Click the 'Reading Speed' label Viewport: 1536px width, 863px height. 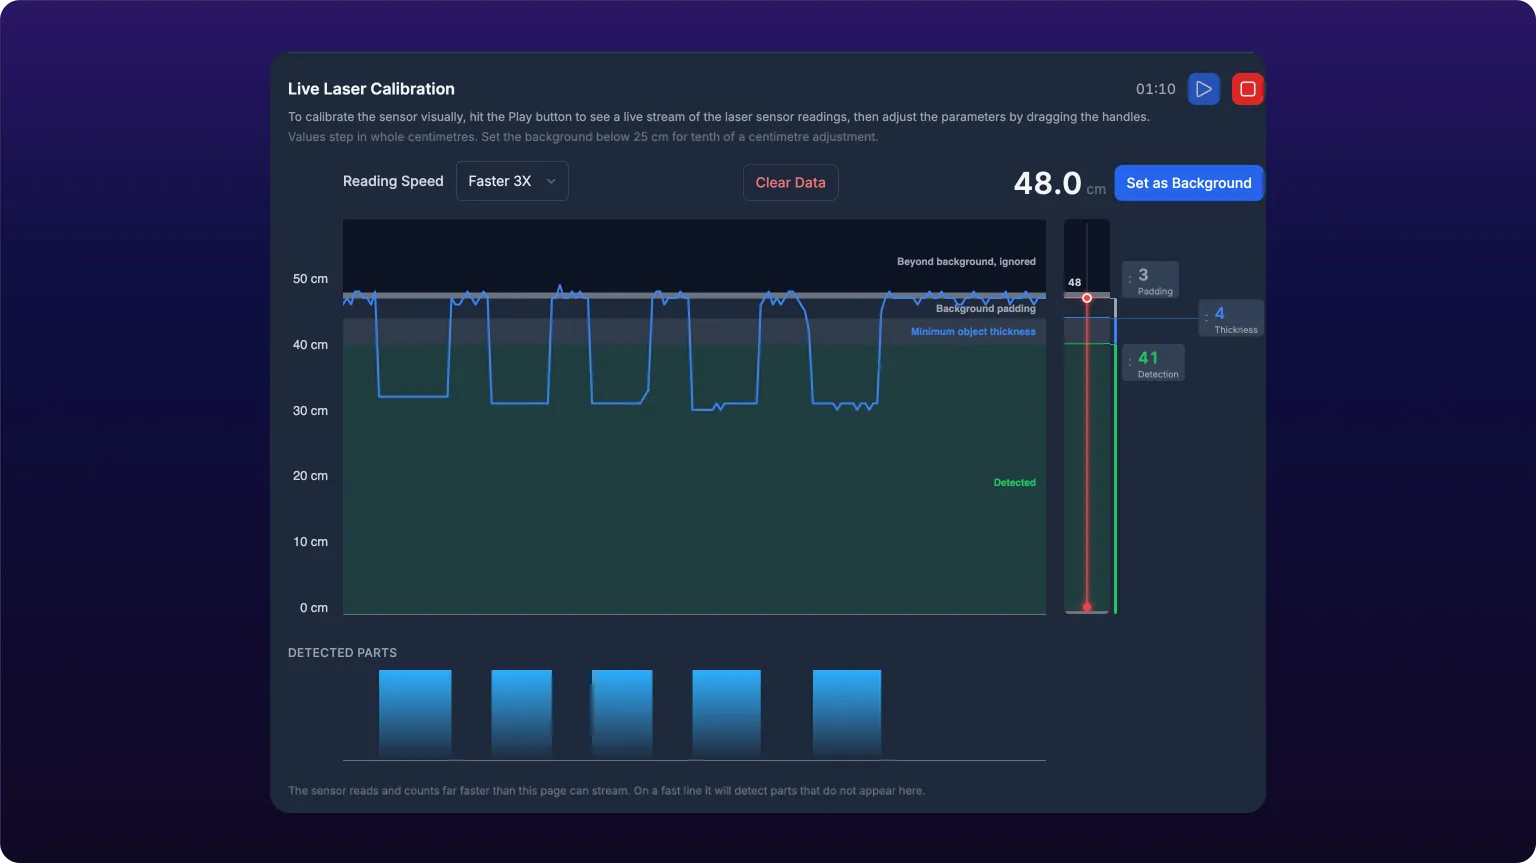tap(393, 181)
